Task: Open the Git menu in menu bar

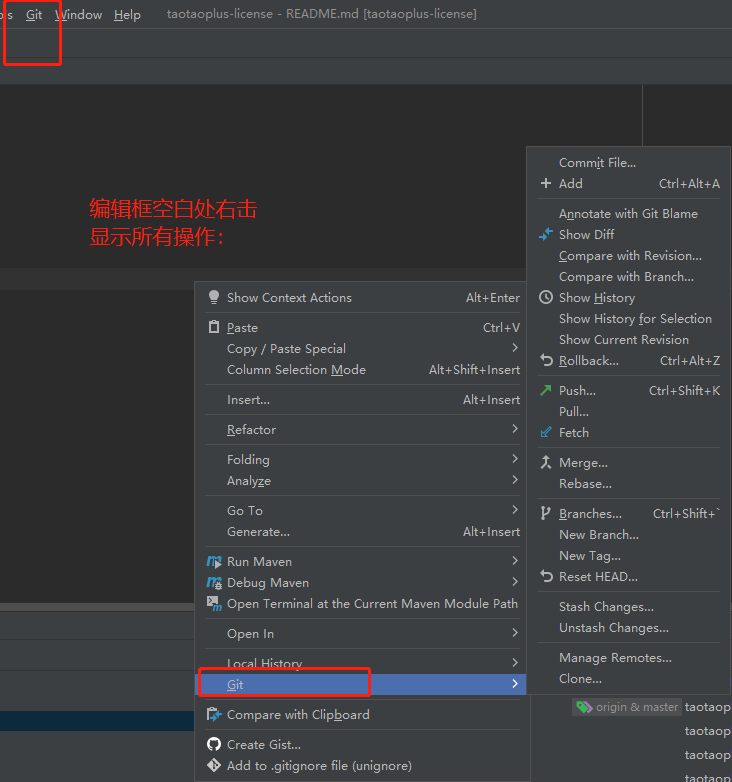Action: (34, 14)
